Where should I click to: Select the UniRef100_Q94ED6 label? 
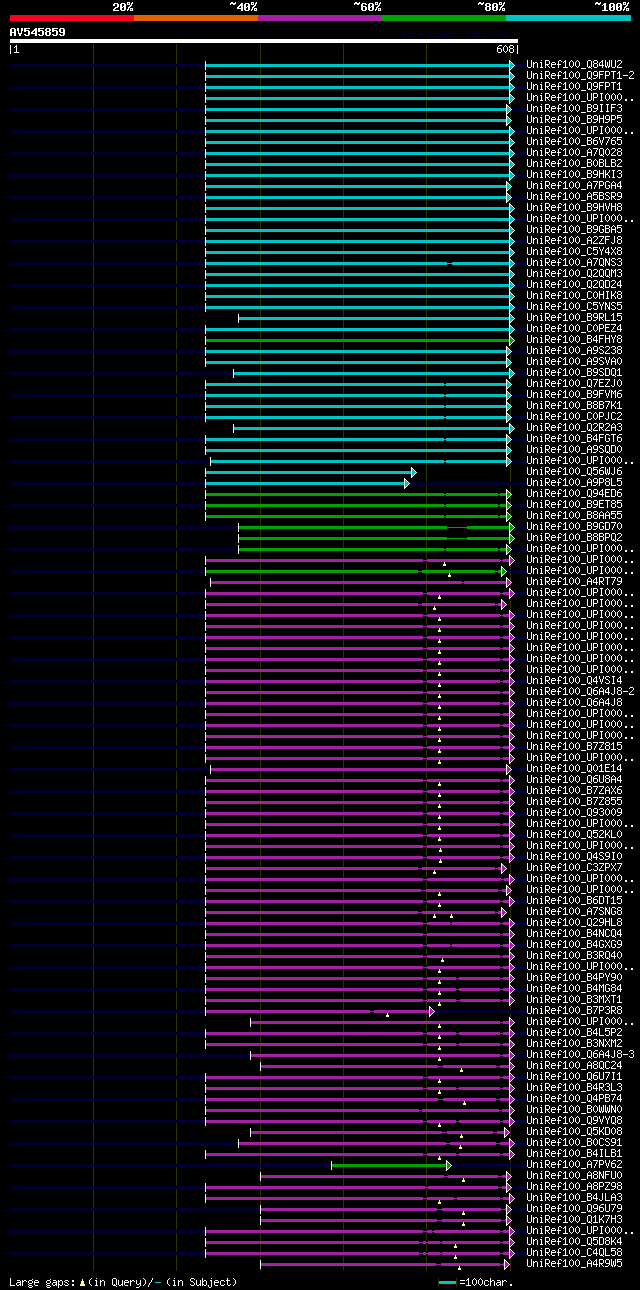coord(574,493)
